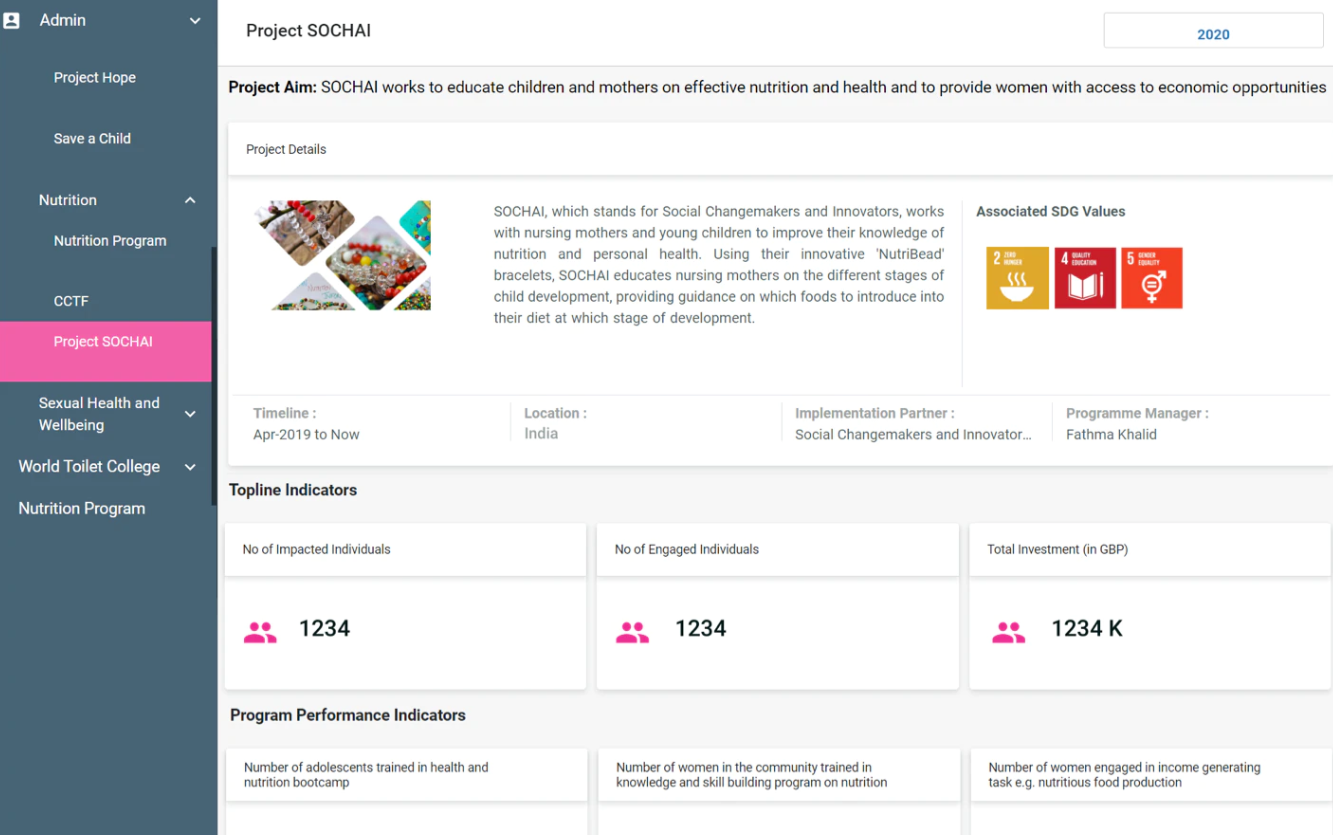Expand Sexual Health and Wellbeing chevron
1333x835 pixels.
(190, 414)
